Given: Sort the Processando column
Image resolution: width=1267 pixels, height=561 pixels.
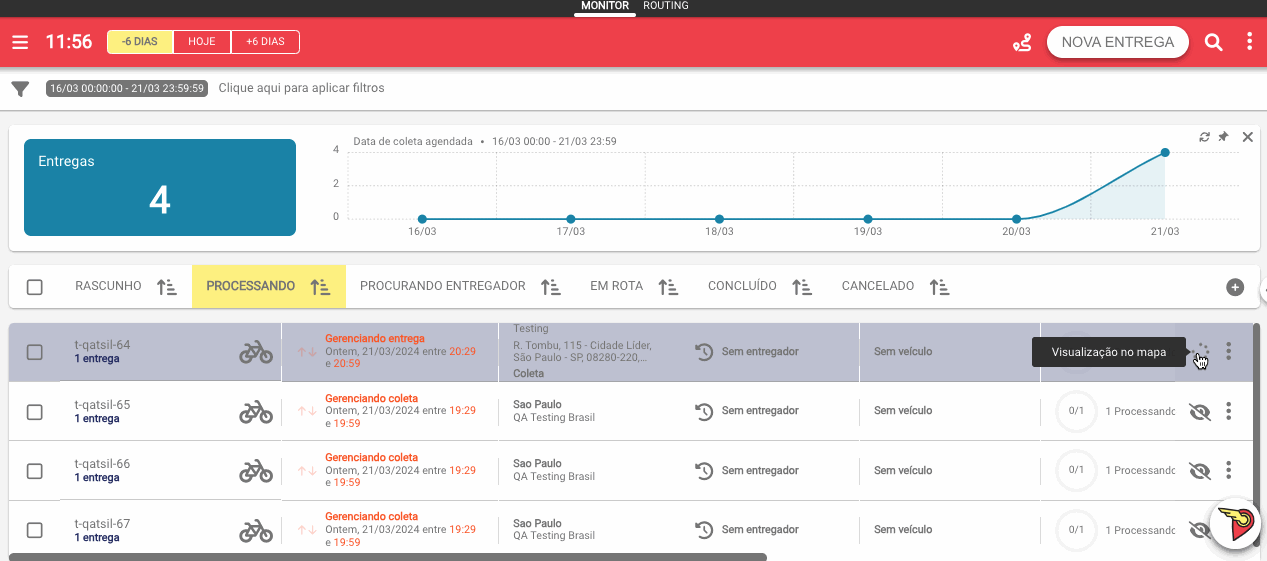Looking at the screenshot, I should [320, 287].
